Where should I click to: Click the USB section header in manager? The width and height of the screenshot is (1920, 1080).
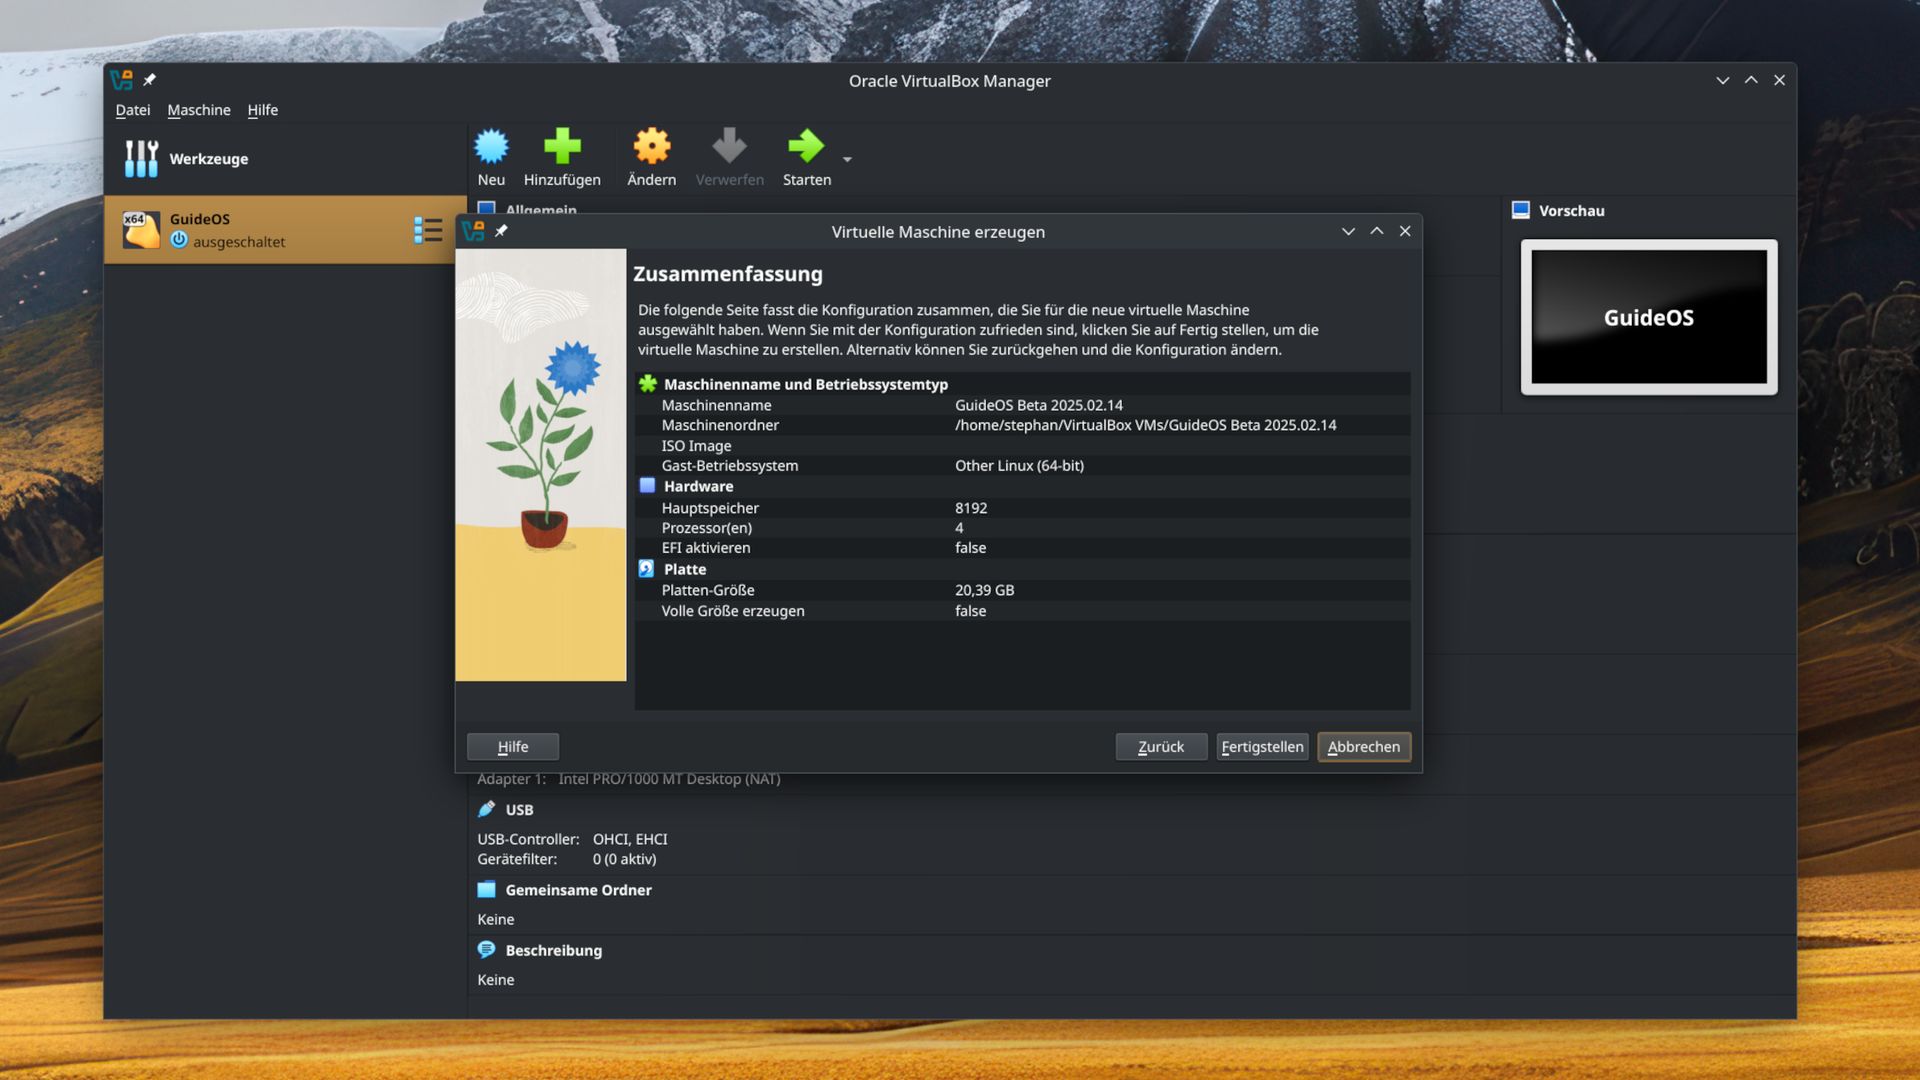pyautogui.click(x=519, y=810)
